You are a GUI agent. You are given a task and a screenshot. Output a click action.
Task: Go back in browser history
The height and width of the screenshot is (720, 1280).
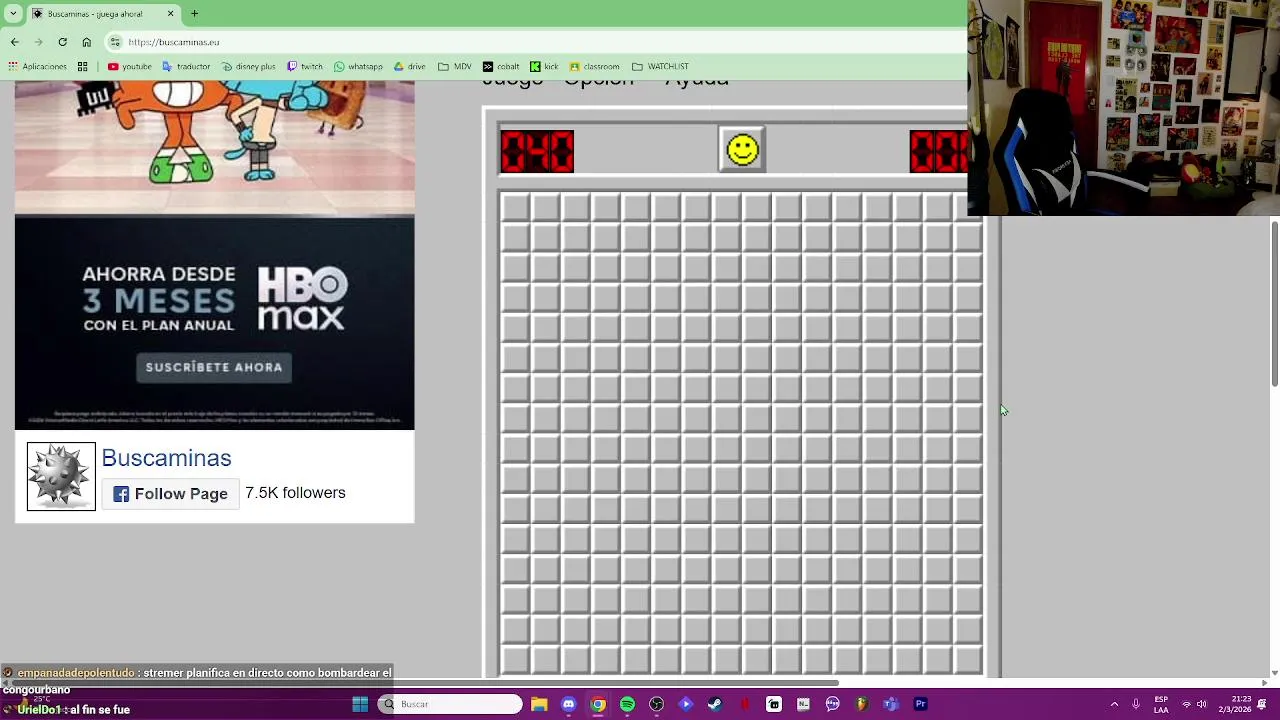click(x=14, y=42)
